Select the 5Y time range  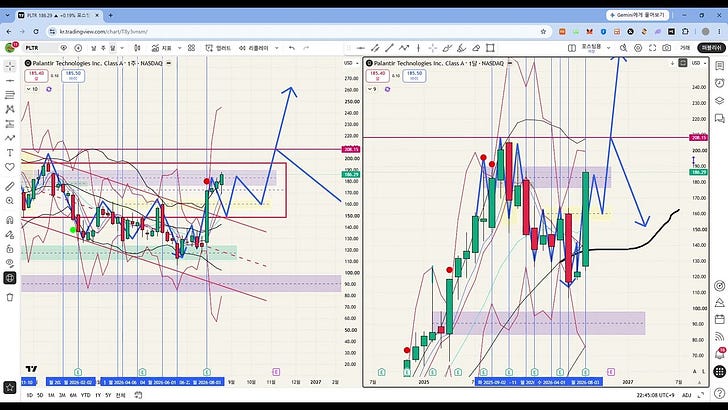click(108, 395)
